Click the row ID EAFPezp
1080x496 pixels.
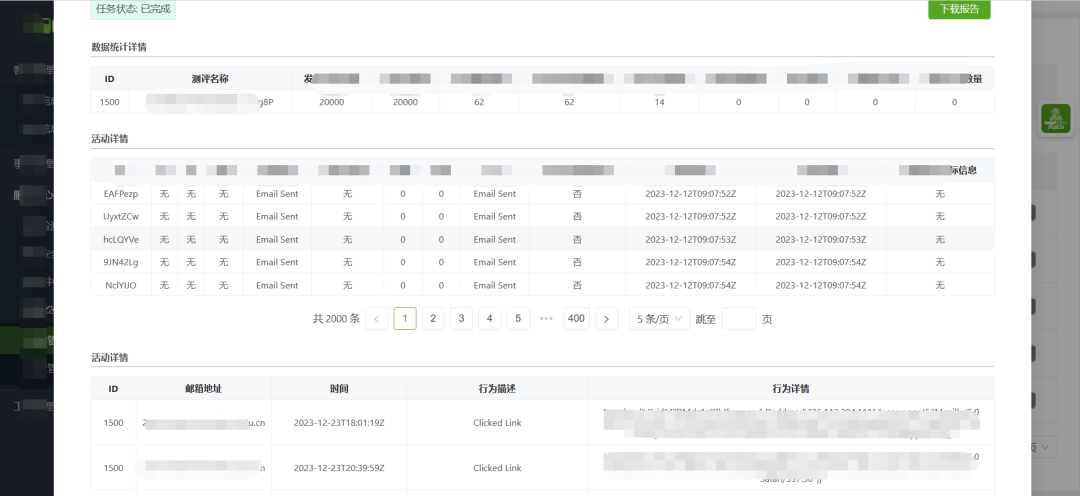coord(121,194)
